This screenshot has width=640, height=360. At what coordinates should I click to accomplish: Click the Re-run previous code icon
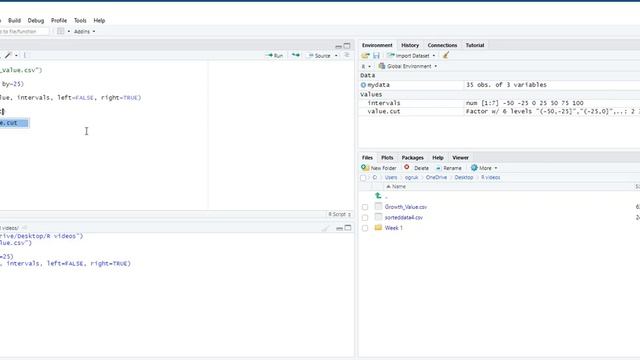tap(296, 56)
